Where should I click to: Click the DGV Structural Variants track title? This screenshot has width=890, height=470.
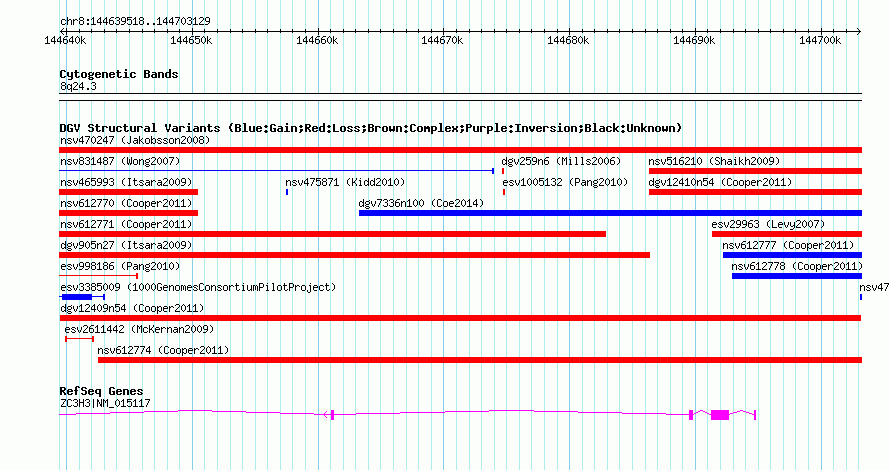[371, 128]
